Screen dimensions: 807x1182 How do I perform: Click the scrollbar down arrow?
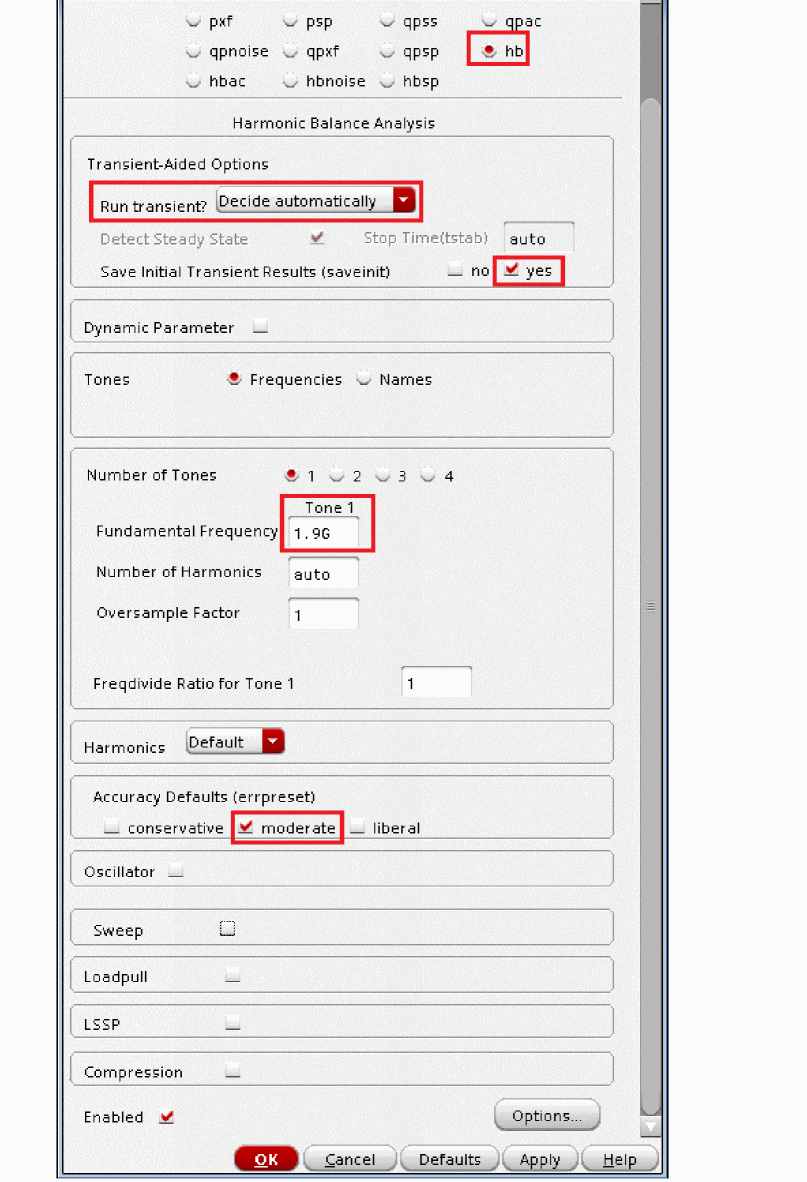pyautogui.click(x=650, y=1126)
